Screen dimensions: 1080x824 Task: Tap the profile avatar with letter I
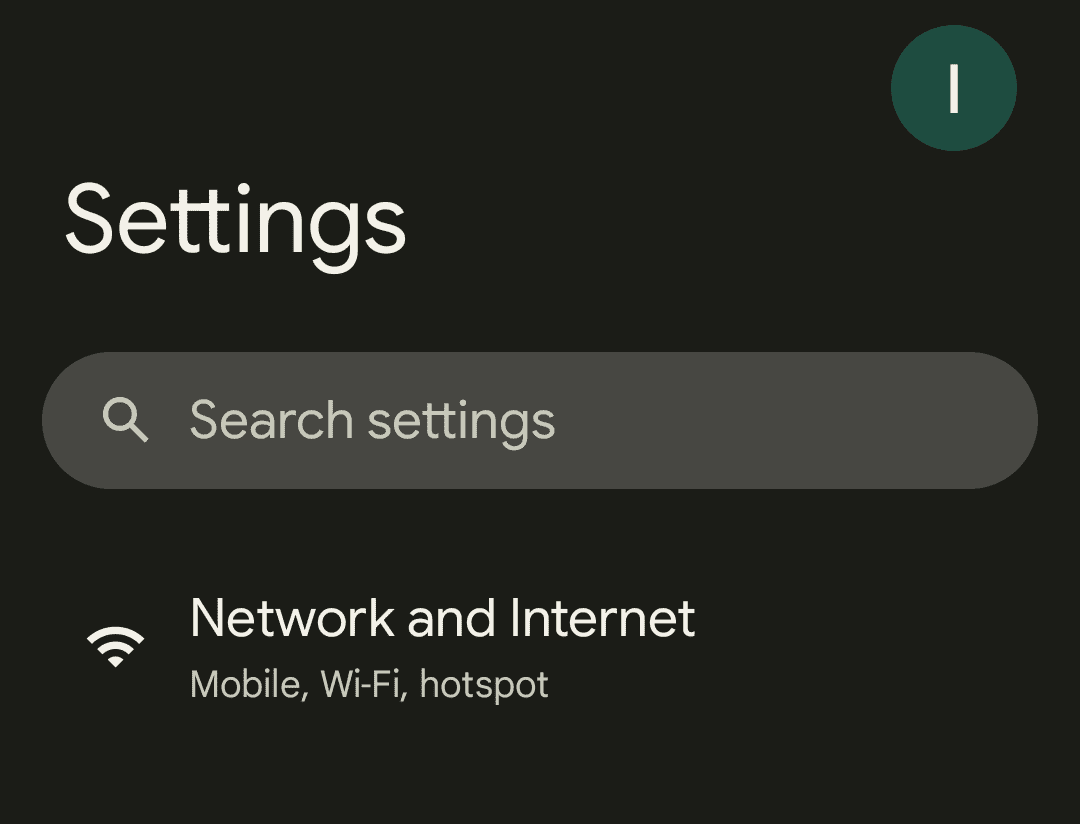point(953,88)
